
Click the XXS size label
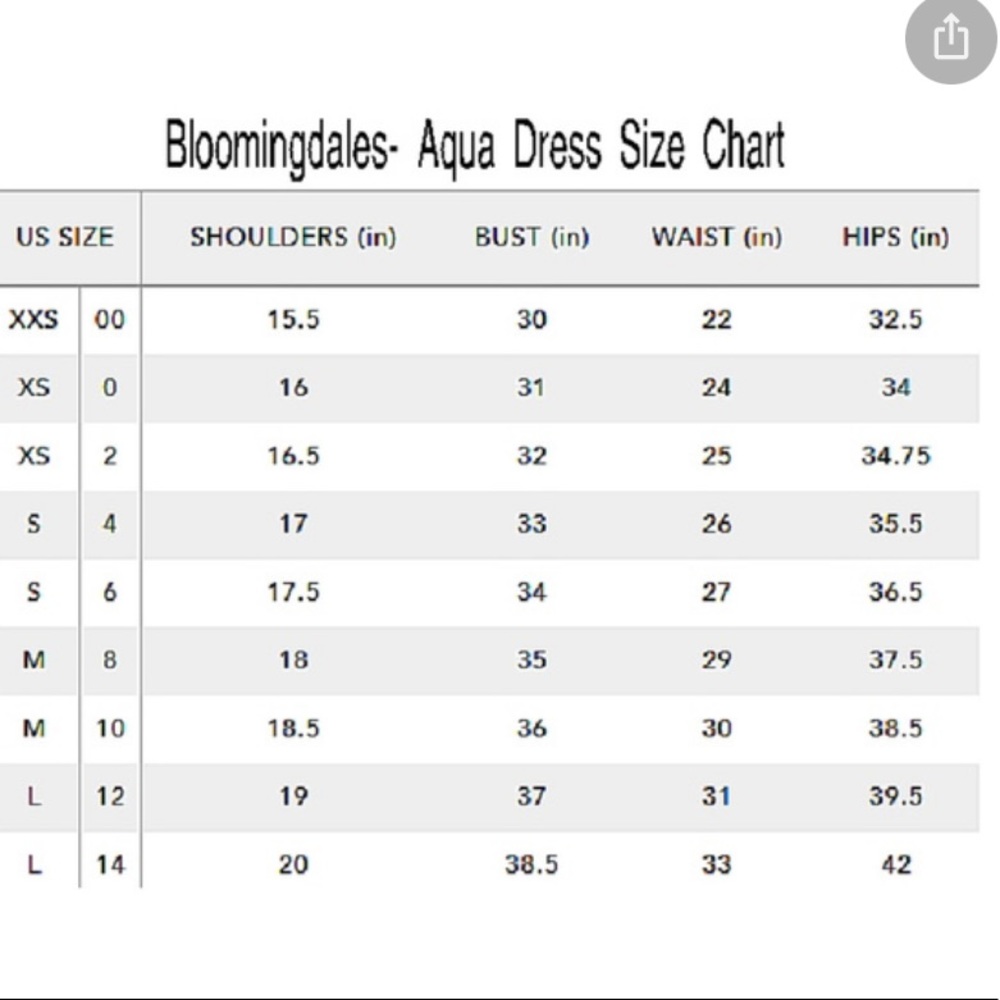click(33, 319)
